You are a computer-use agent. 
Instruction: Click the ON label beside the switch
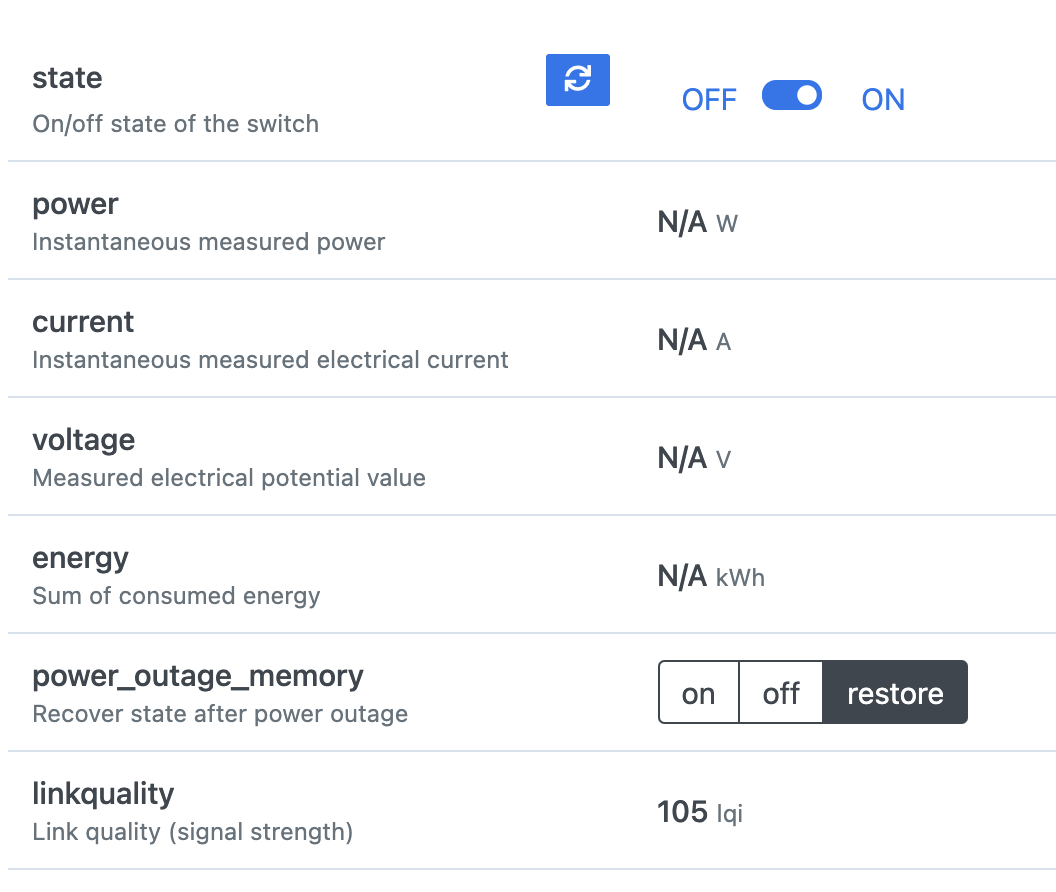(883, 100)
